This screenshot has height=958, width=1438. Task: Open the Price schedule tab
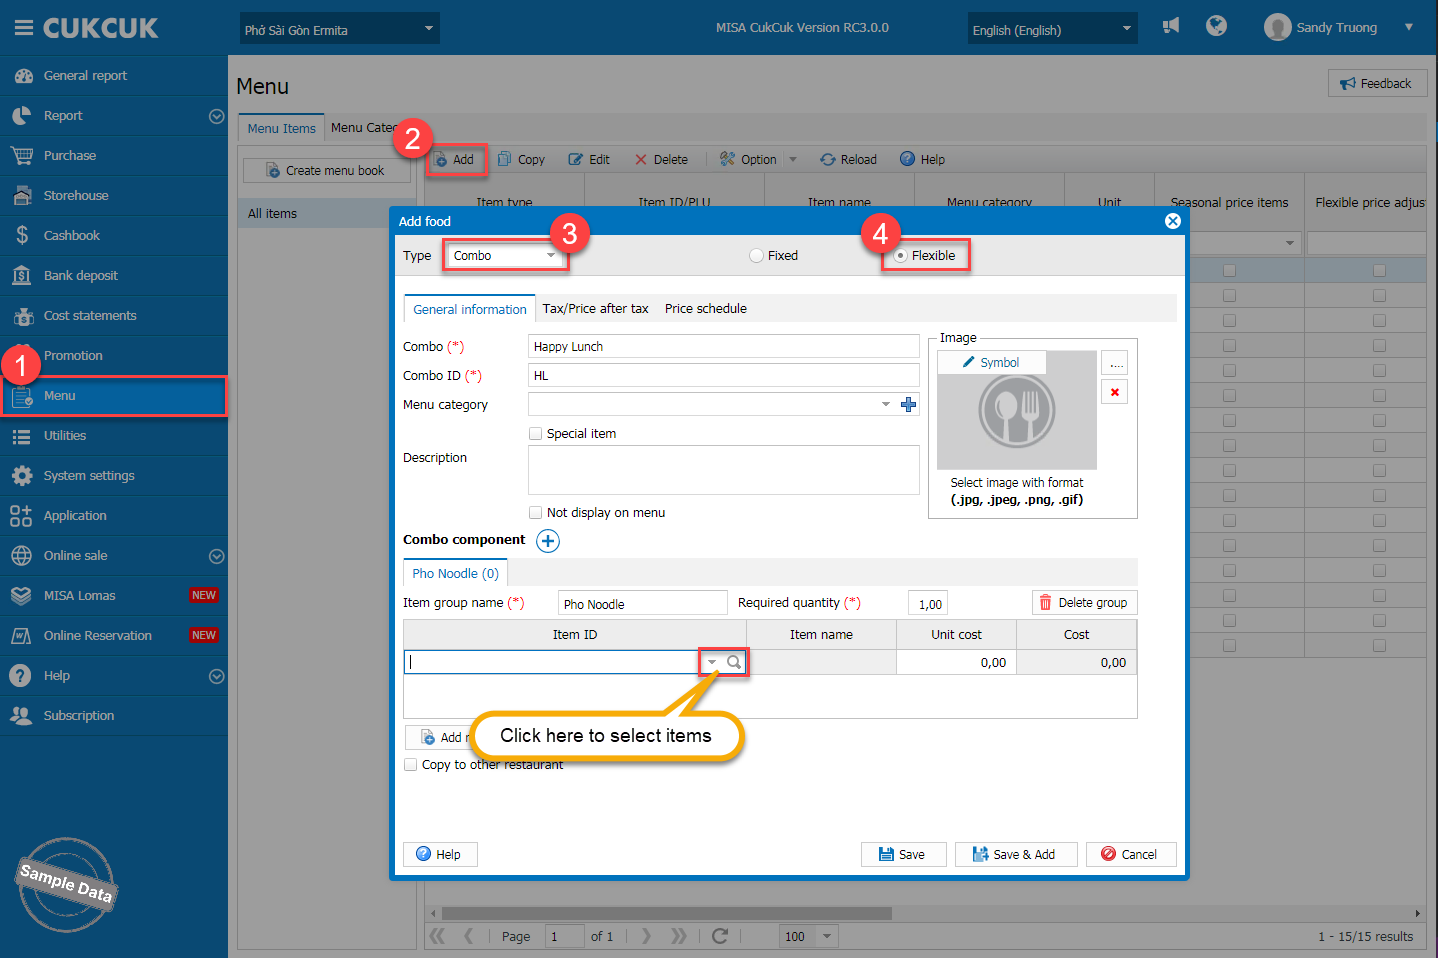[x=705, y=309]
